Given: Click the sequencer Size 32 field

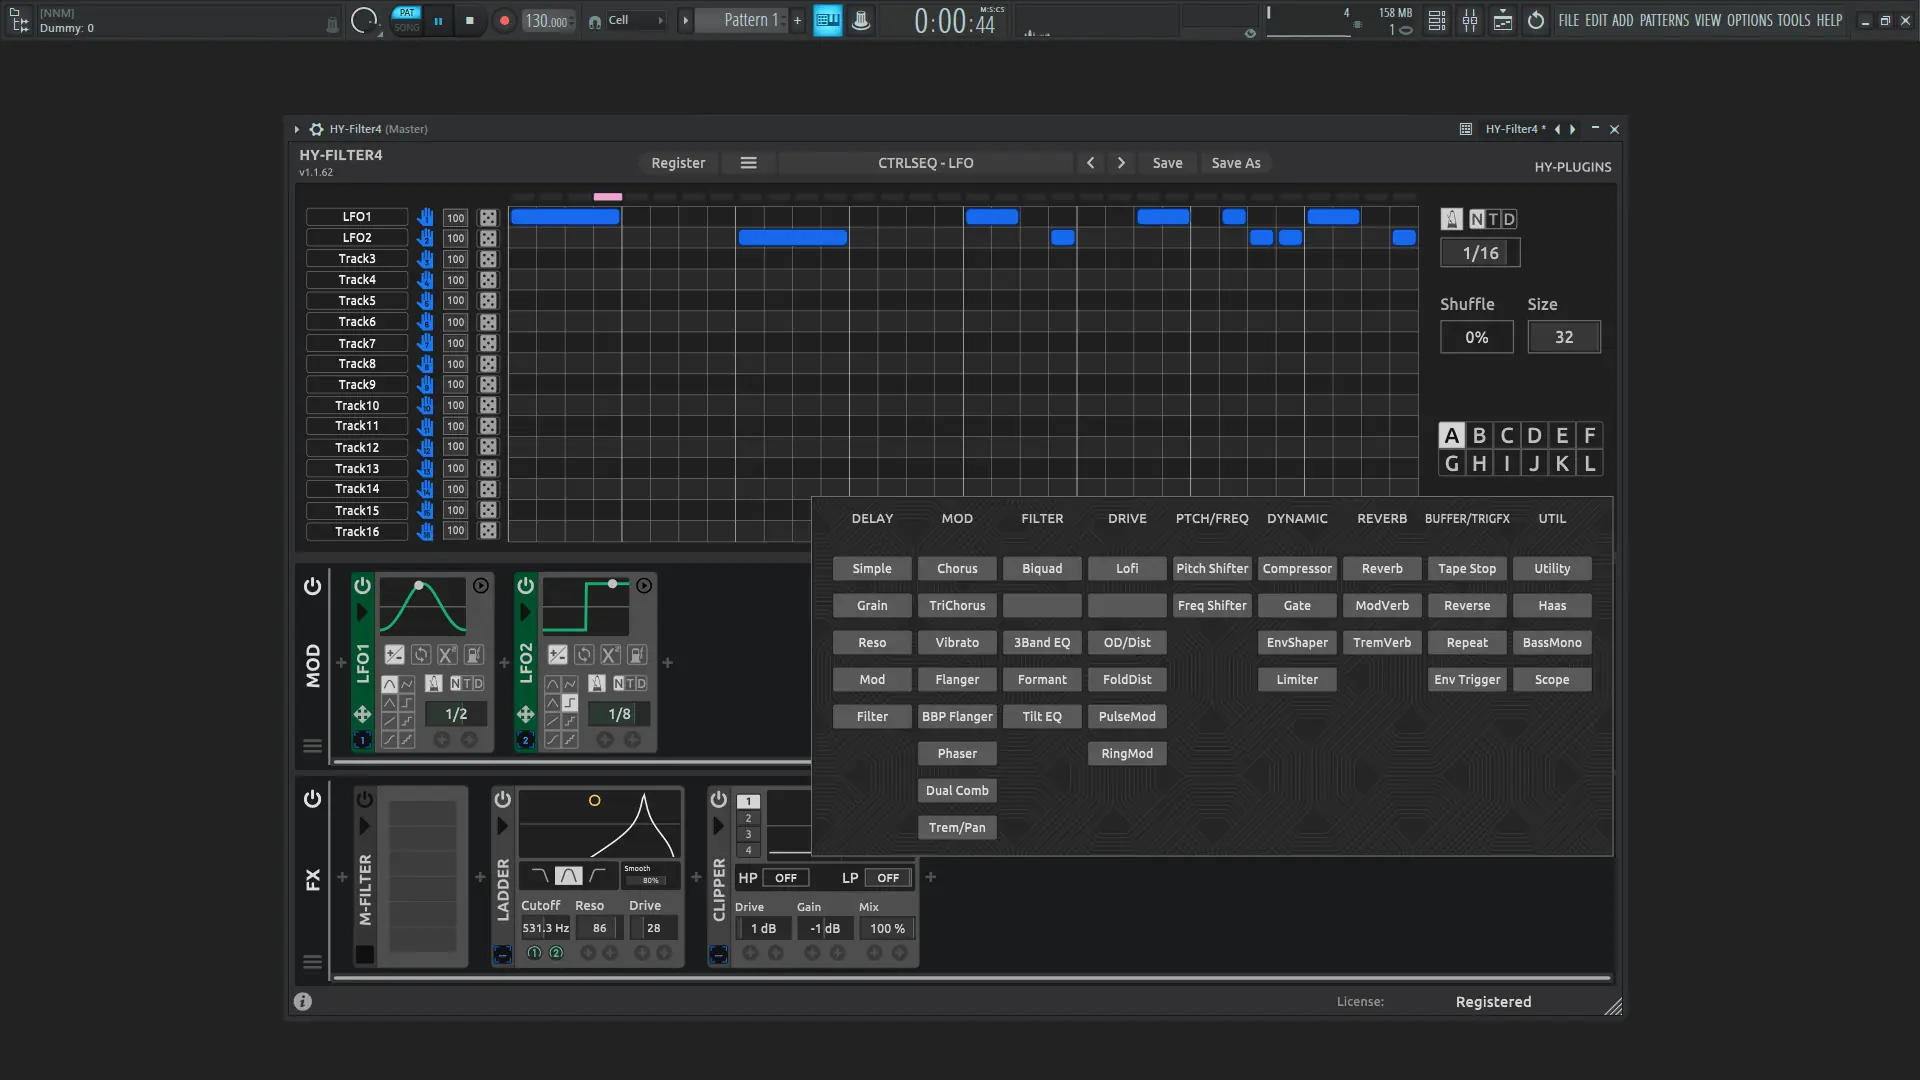Looking at the screenshot, I should (x=1563, y=337).
